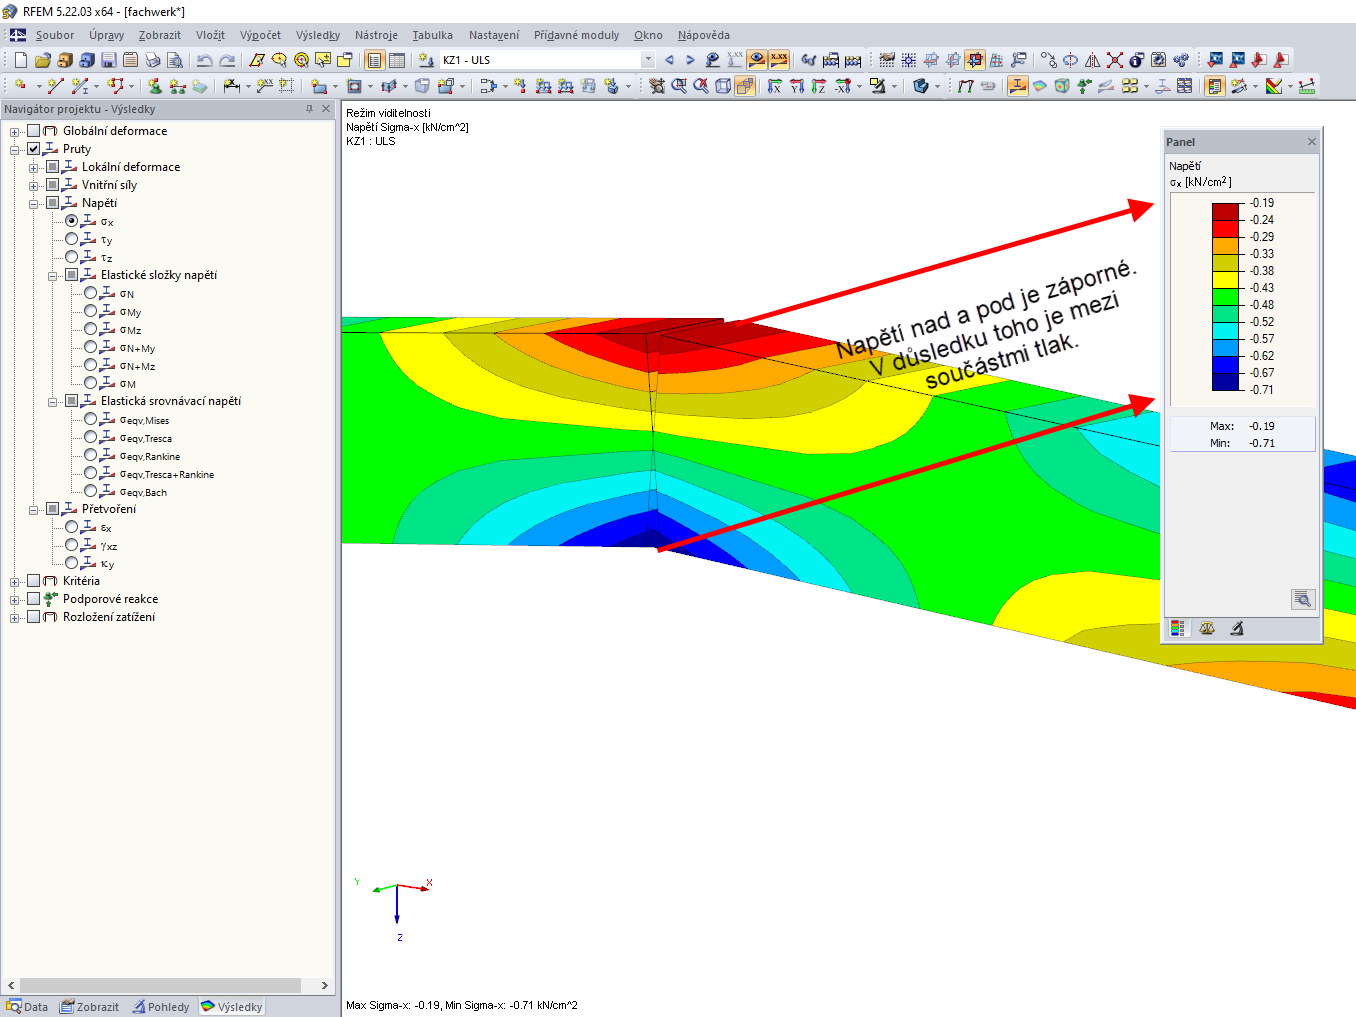Click the navigator scroll right arrow
1356x1017 pixels.
324,985
